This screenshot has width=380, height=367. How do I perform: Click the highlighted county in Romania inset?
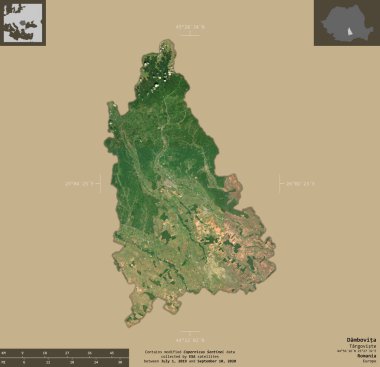click(x=350, y=32)
